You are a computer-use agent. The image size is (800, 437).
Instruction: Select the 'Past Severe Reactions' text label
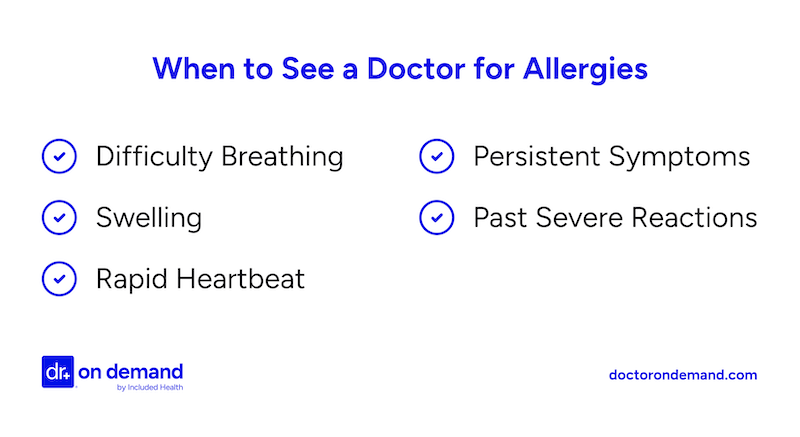615,218
